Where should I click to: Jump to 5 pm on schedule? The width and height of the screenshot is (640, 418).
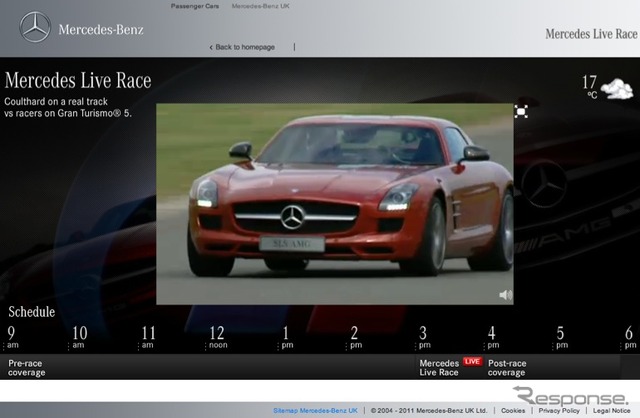pyautogui.click(x=561, y=338)
